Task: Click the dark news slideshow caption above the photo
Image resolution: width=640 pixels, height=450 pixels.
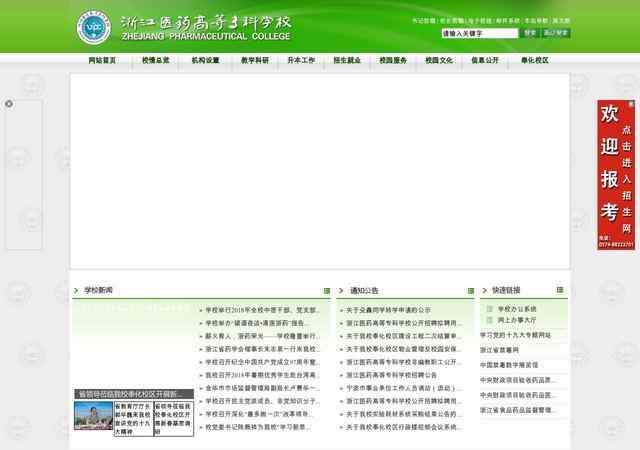Action: point(134,394)
